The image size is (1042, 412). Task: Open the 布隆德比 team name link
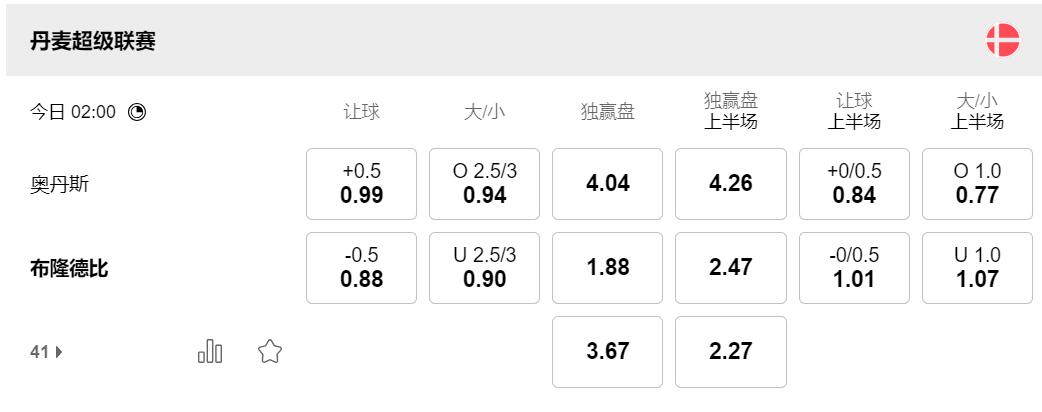69,269
